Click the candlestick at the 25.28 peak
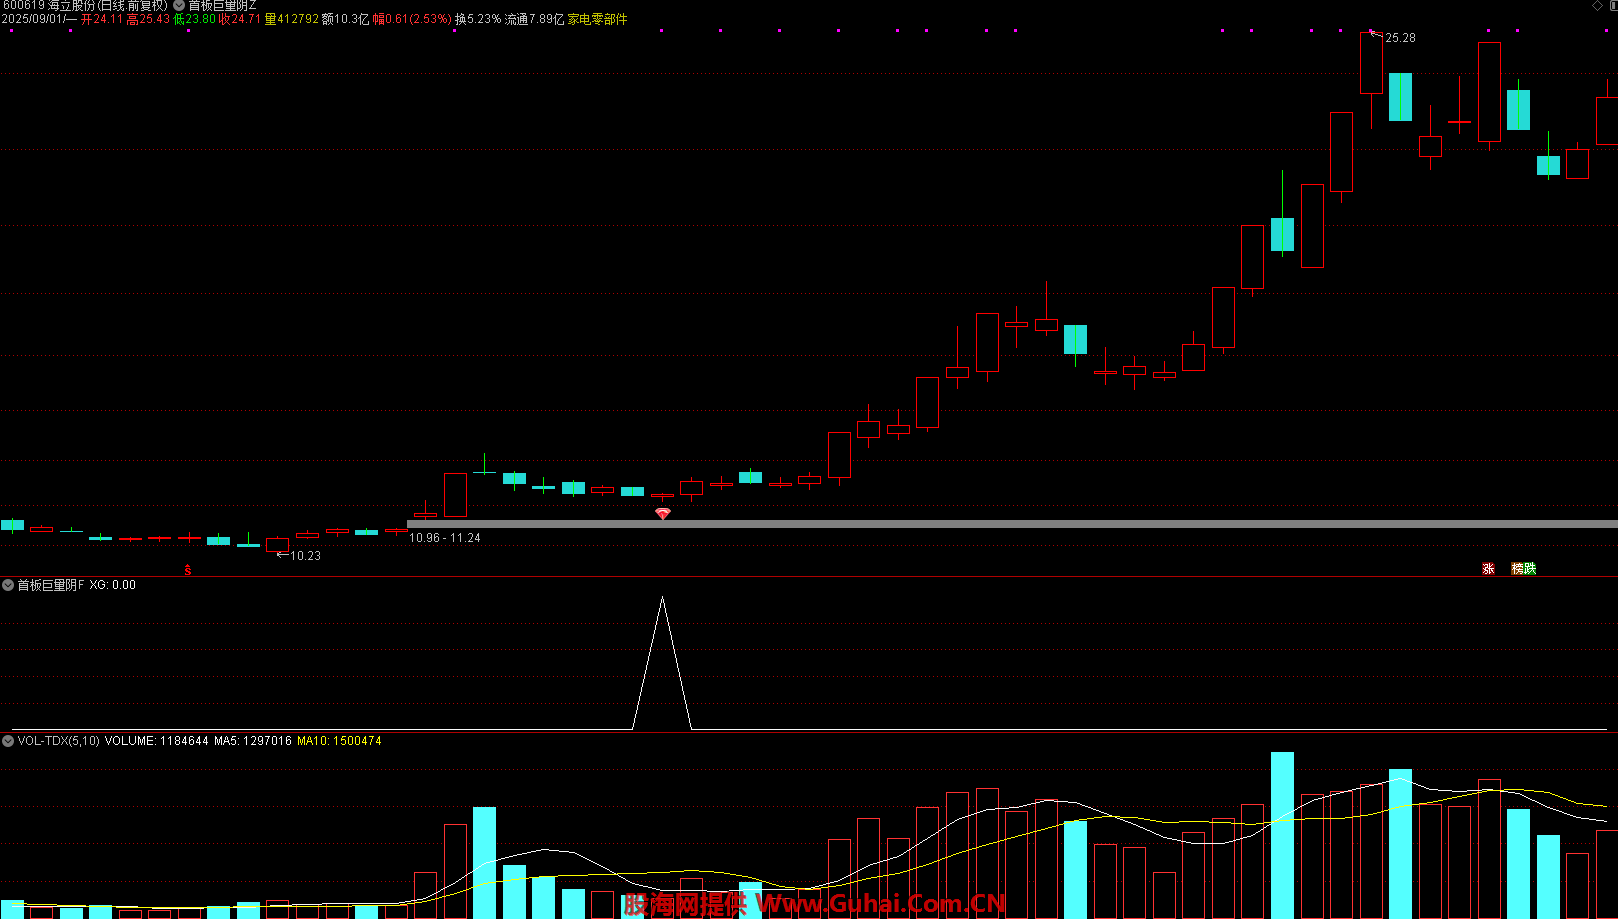 (1371, 63)
